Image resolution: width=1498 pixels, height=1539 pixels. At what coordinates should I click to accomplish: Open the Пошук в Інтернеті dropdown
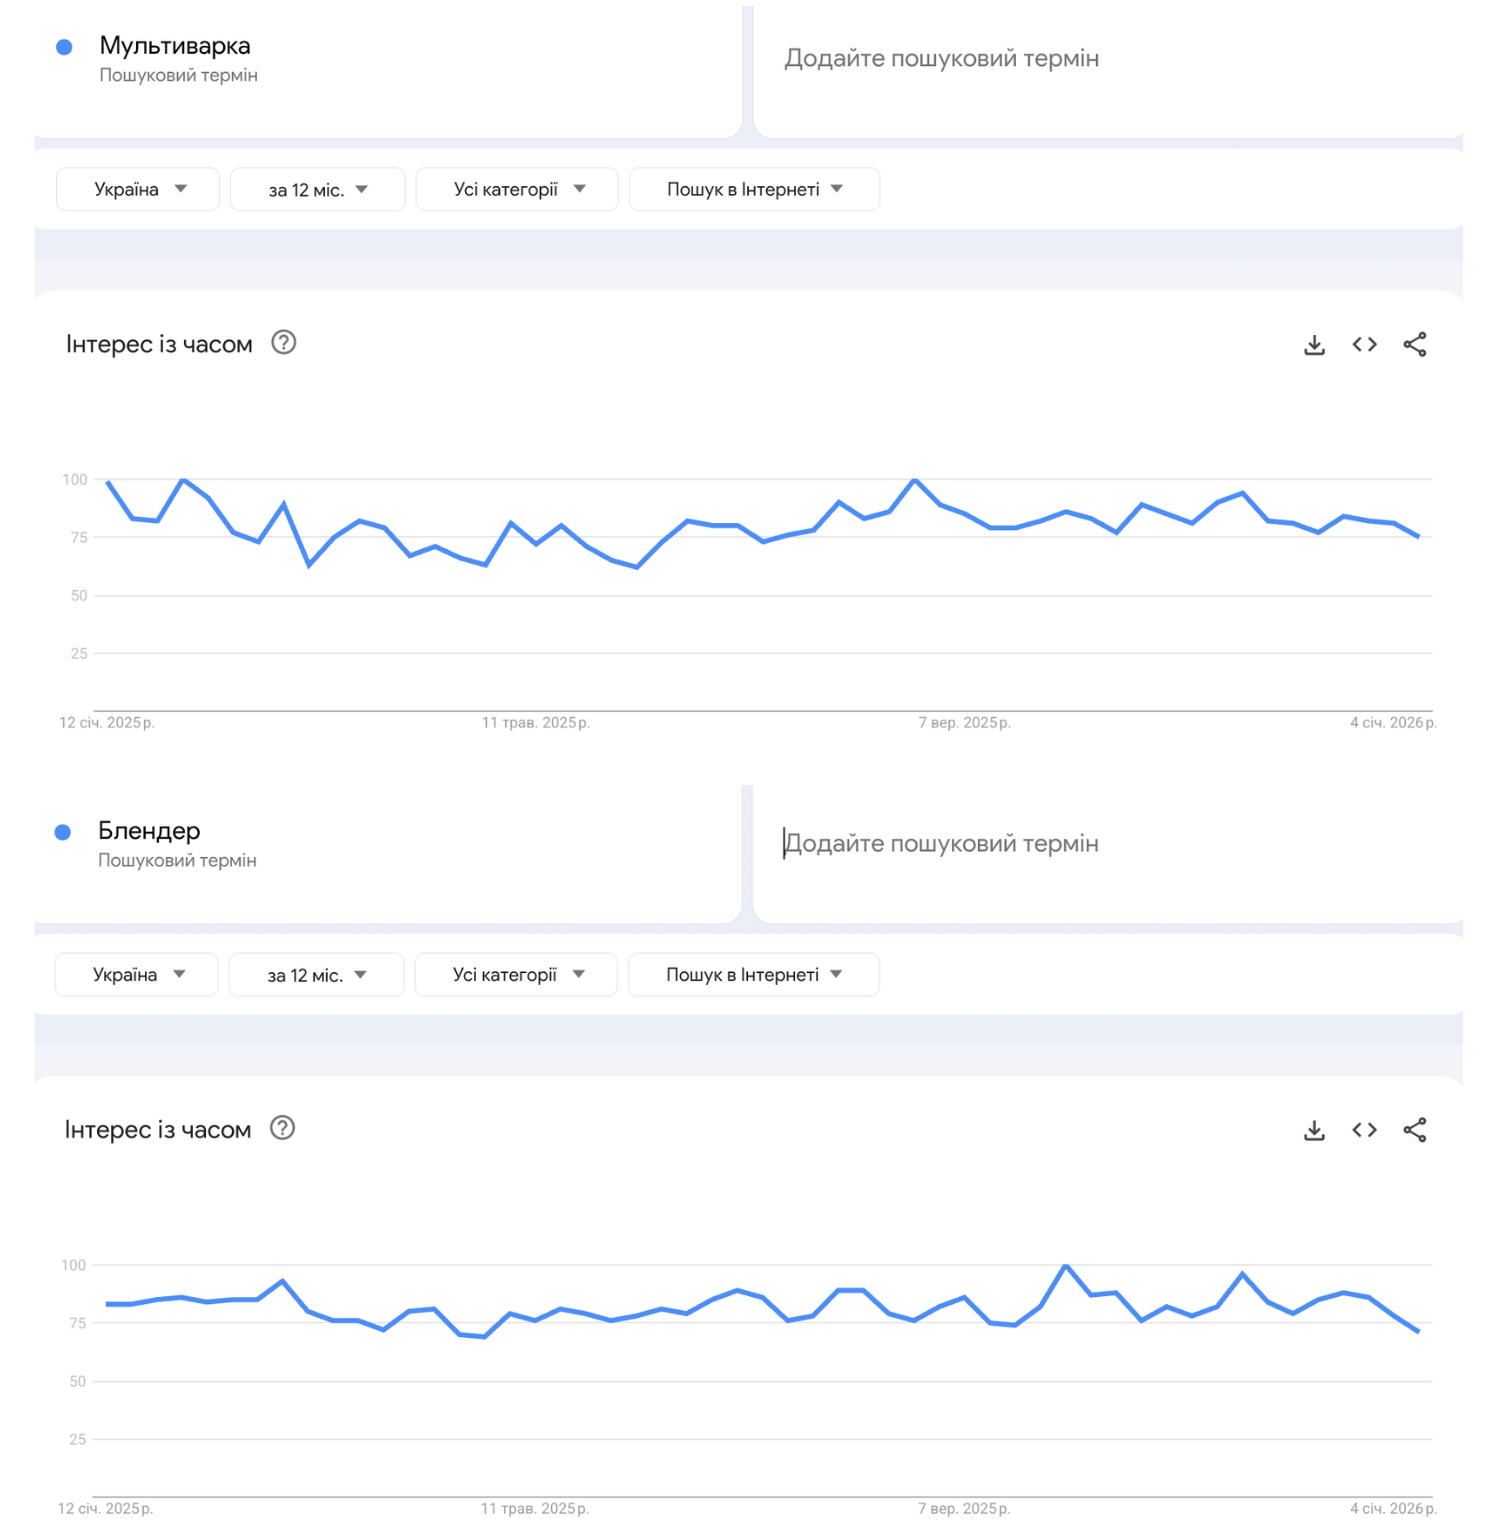coord(754,189)
